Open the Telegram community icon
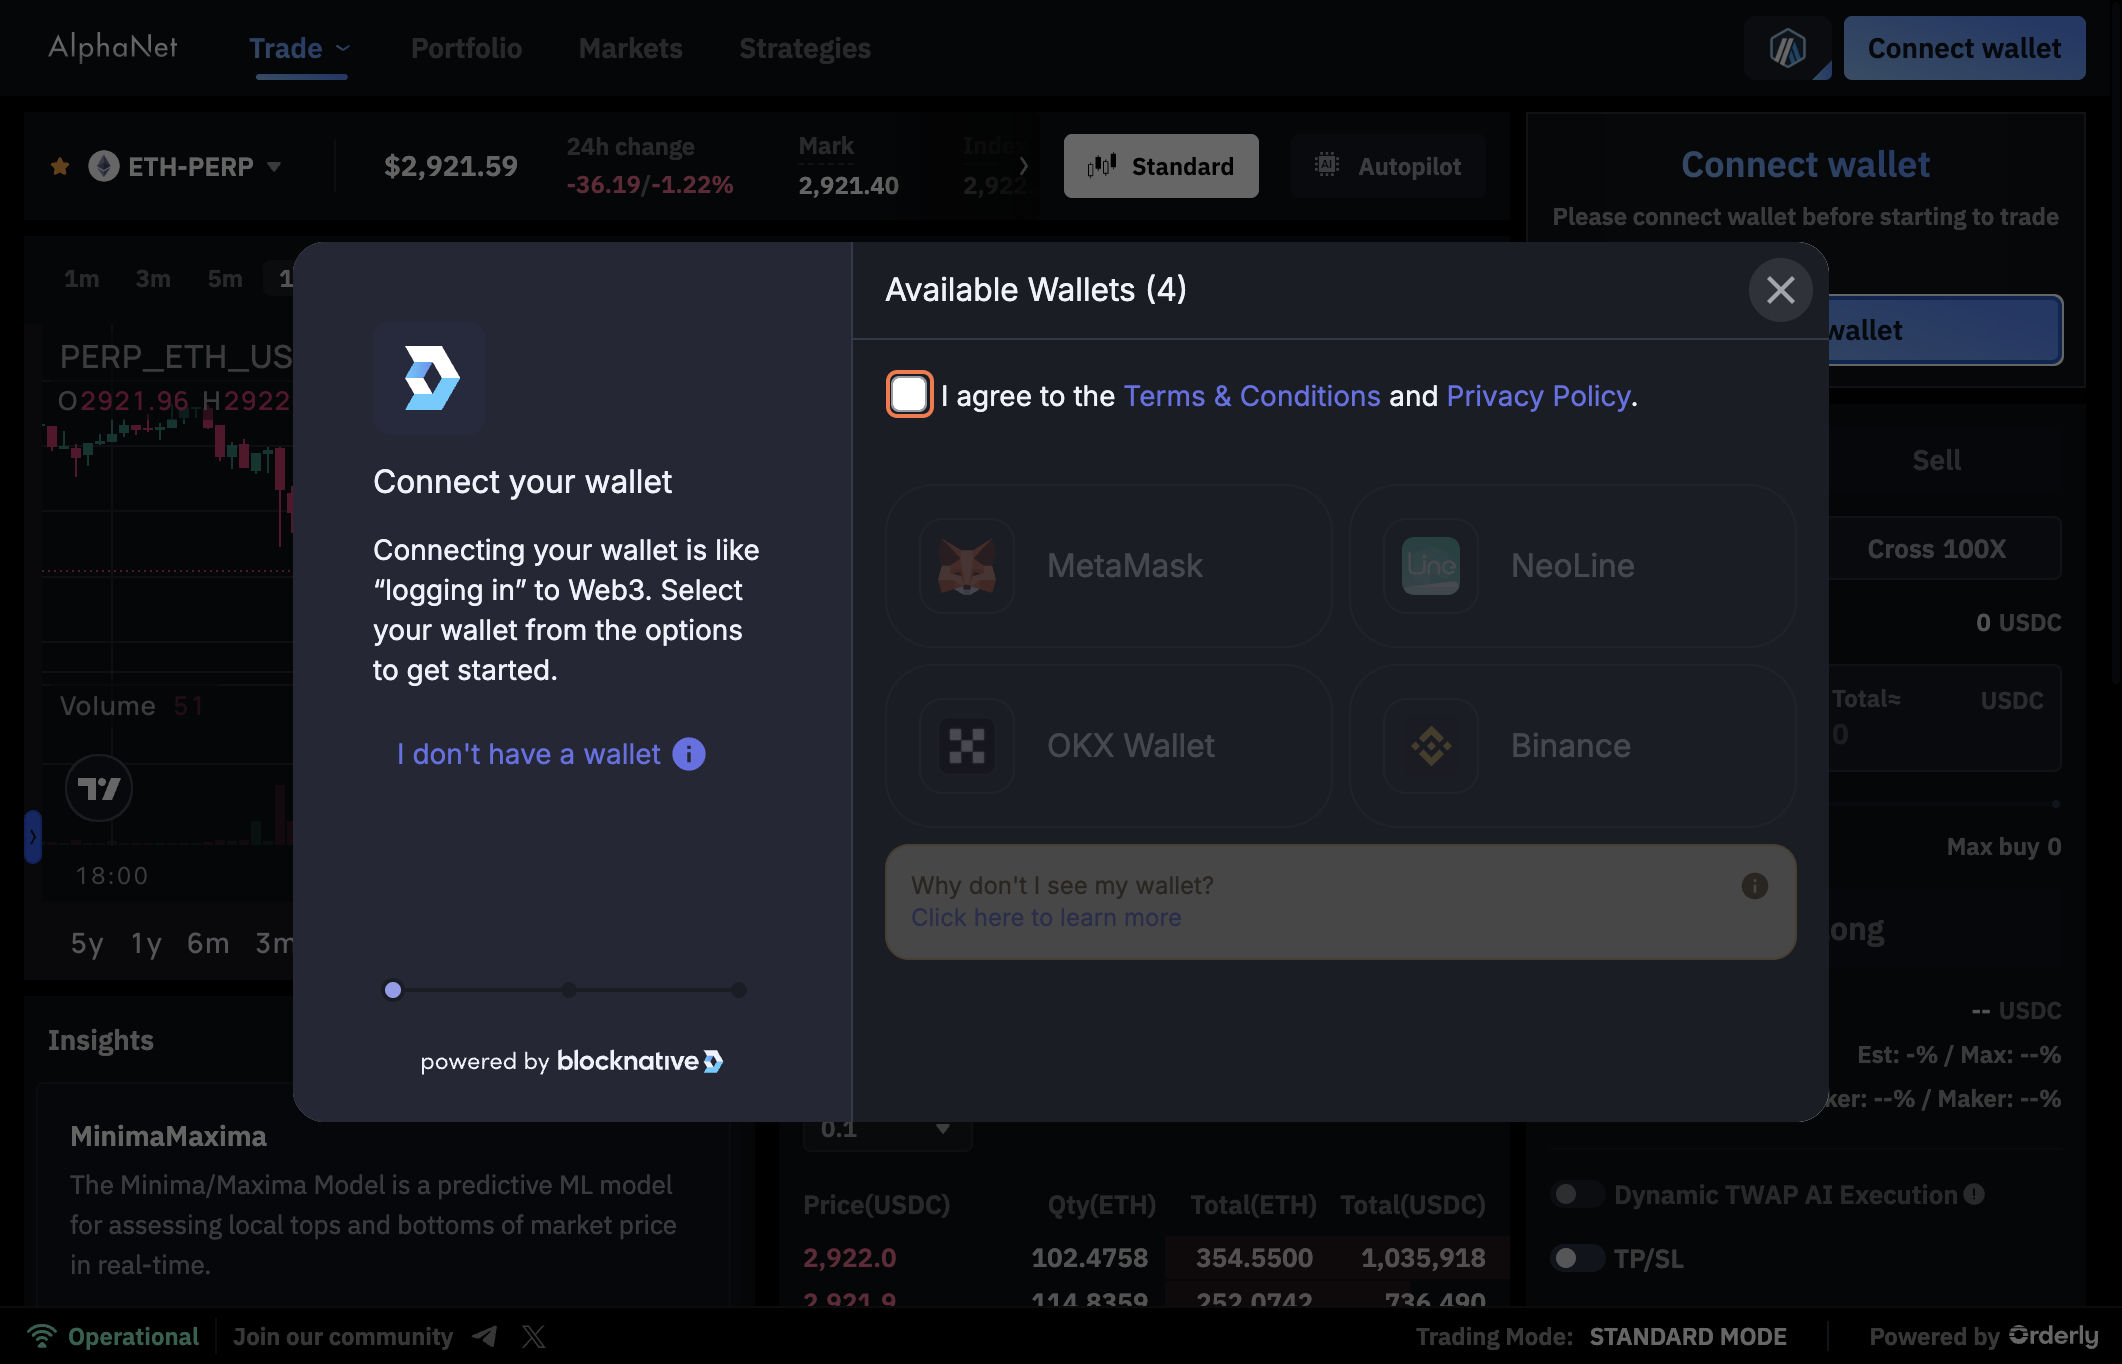The image size is (2122, 1364). (x=486, y=1337)
